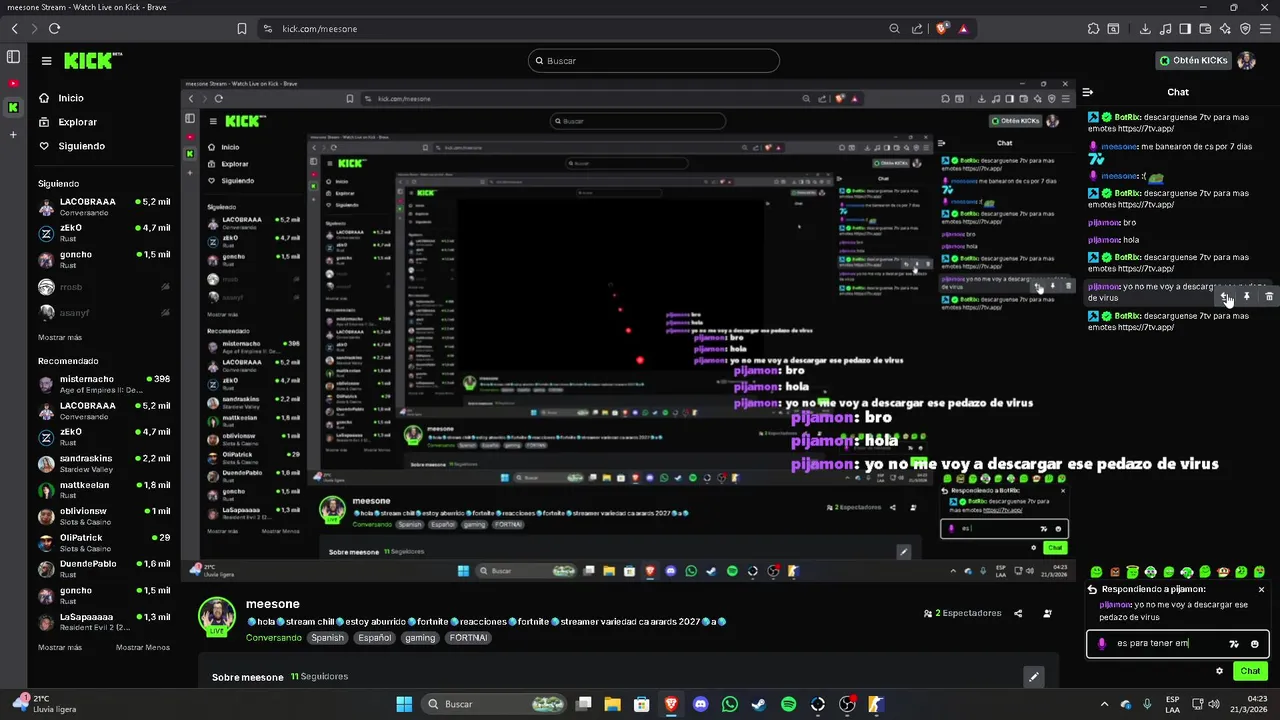Viewport: 1280px width, 720px height.
Task: Toggle the browser sidebar panel icon
Action: click(1185, 29)
